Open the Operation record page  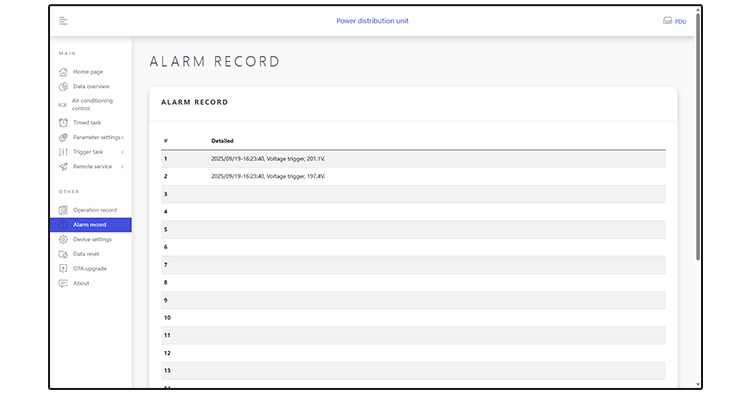pos(95,210)
